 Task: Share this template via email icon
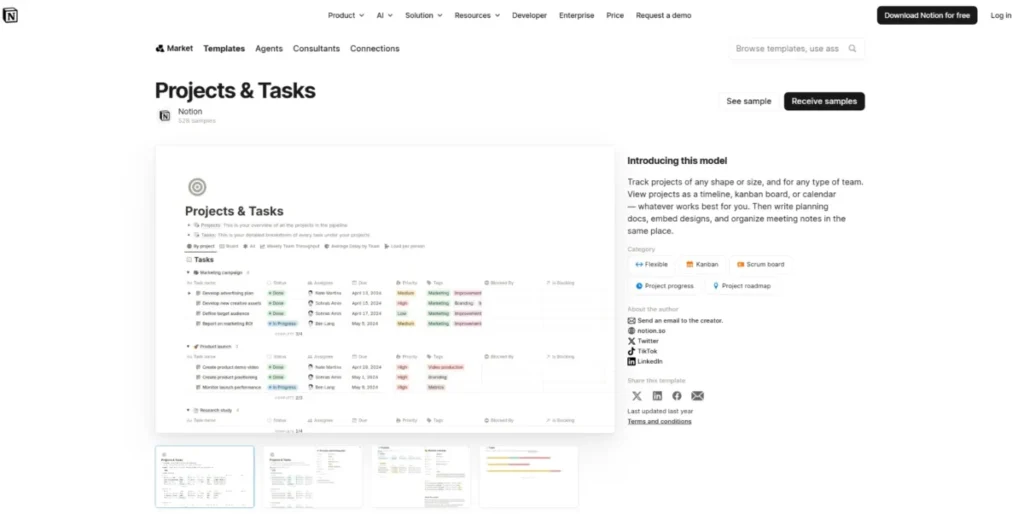[697, 396]
